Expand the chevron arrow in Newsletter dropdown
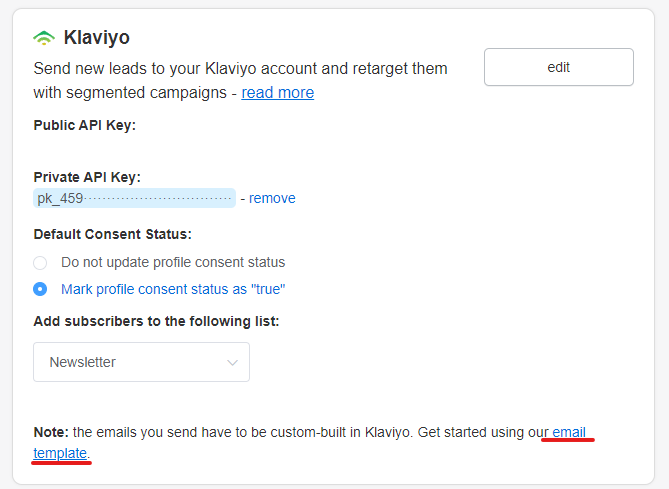669x489 pixels. (233, 363)
